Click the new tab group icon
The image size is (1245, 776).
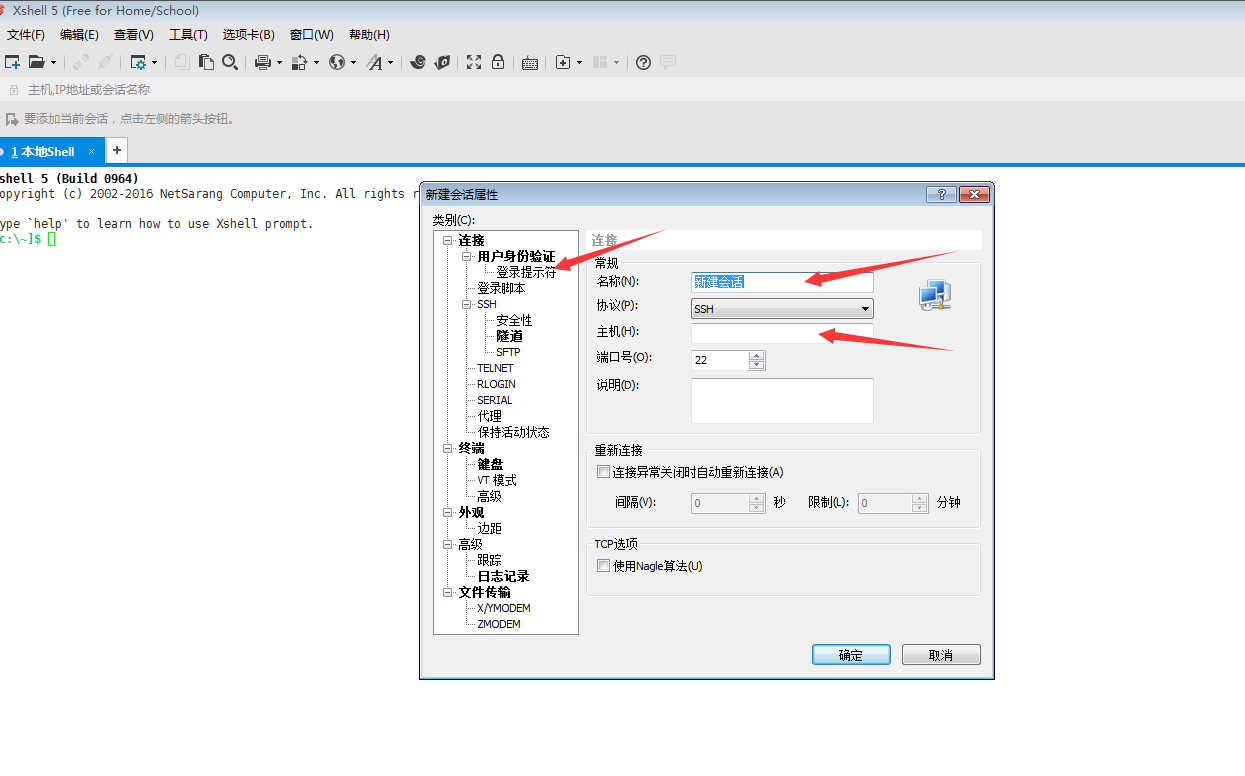click(x=563, y=62)
